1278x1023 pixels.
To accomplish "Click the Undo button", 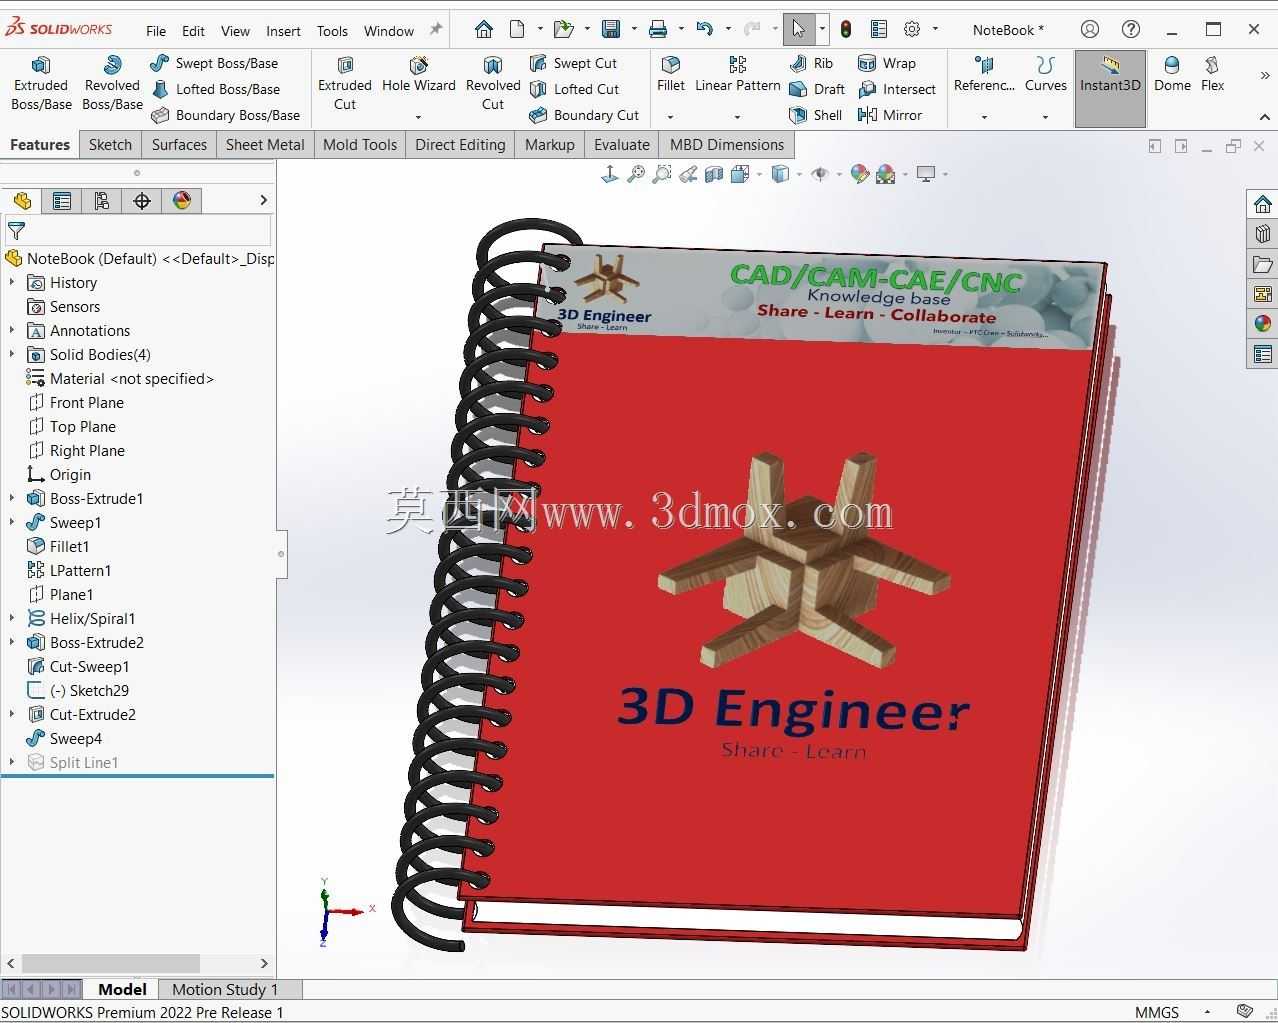I will pos(705,30).
